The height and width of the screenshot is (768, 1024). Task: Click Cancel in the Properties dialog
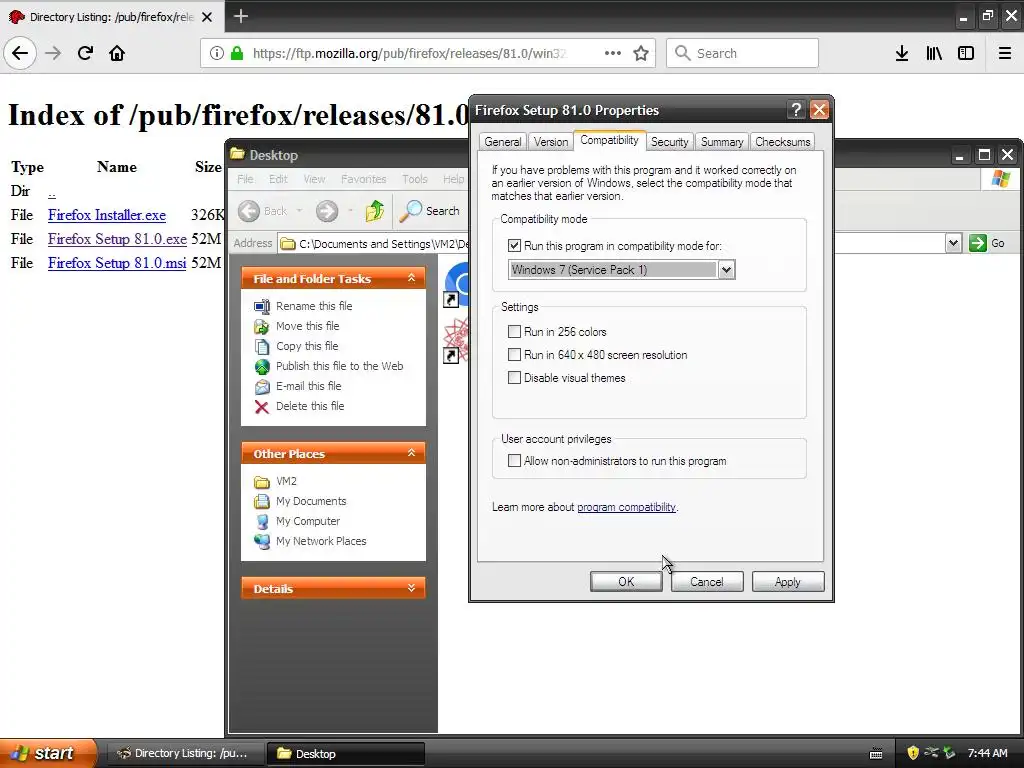[x=707, y=581]
